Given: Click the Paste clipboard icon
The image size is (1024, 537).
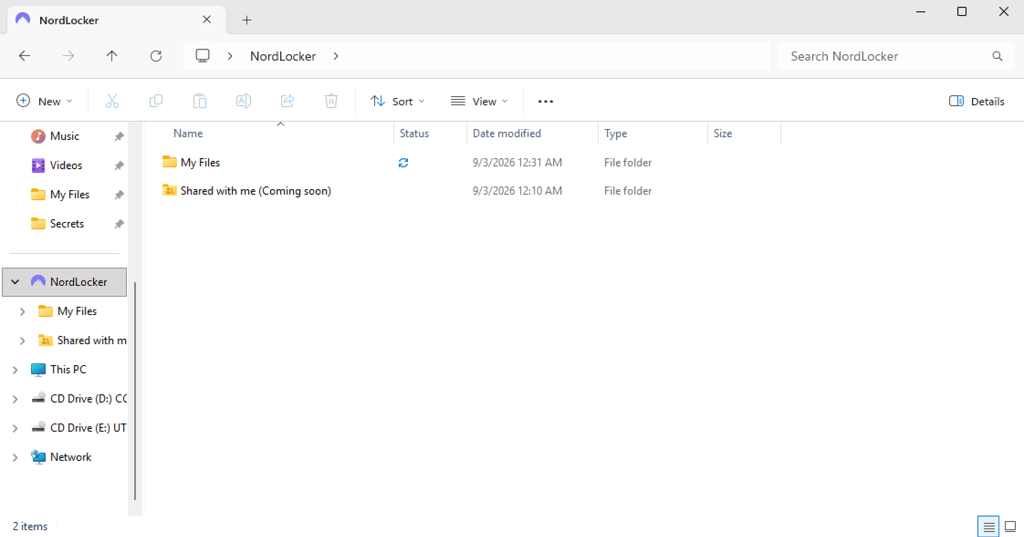Looking at the screenshot, I should pos(200,101).
